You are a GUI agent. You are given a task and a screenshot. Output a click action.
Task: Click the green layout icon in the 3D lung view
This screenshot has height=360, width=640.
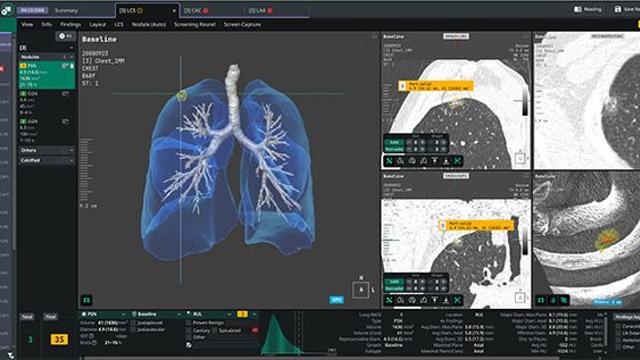(x=87, y=300)
